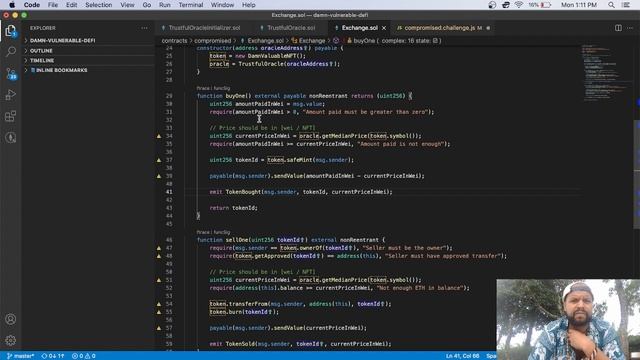
Task: Click the contracts breadcrumb
Action: point(174,41)
